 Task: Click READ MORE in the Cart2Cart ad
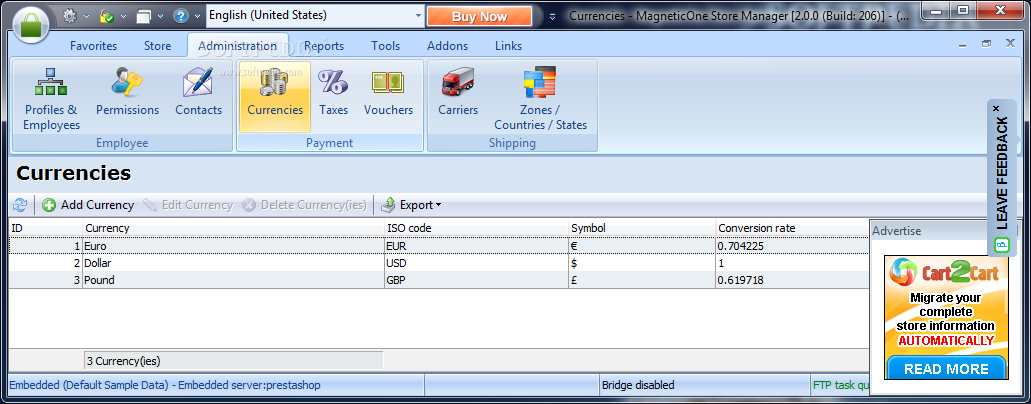(946, 368)
